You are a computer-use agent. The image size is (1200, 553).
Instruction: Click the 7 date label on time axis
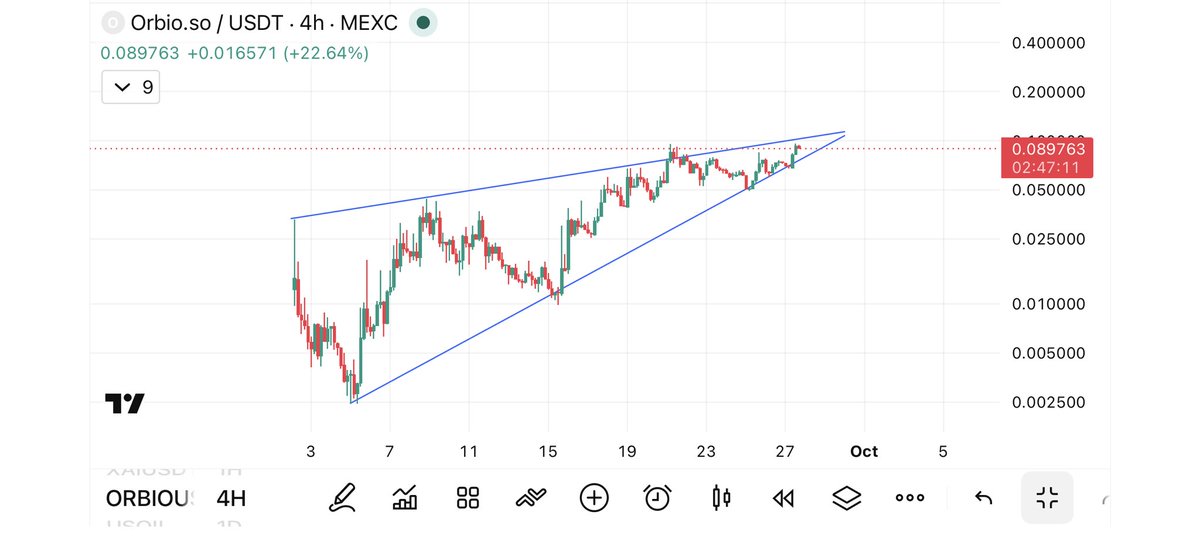tap(389, 451)
